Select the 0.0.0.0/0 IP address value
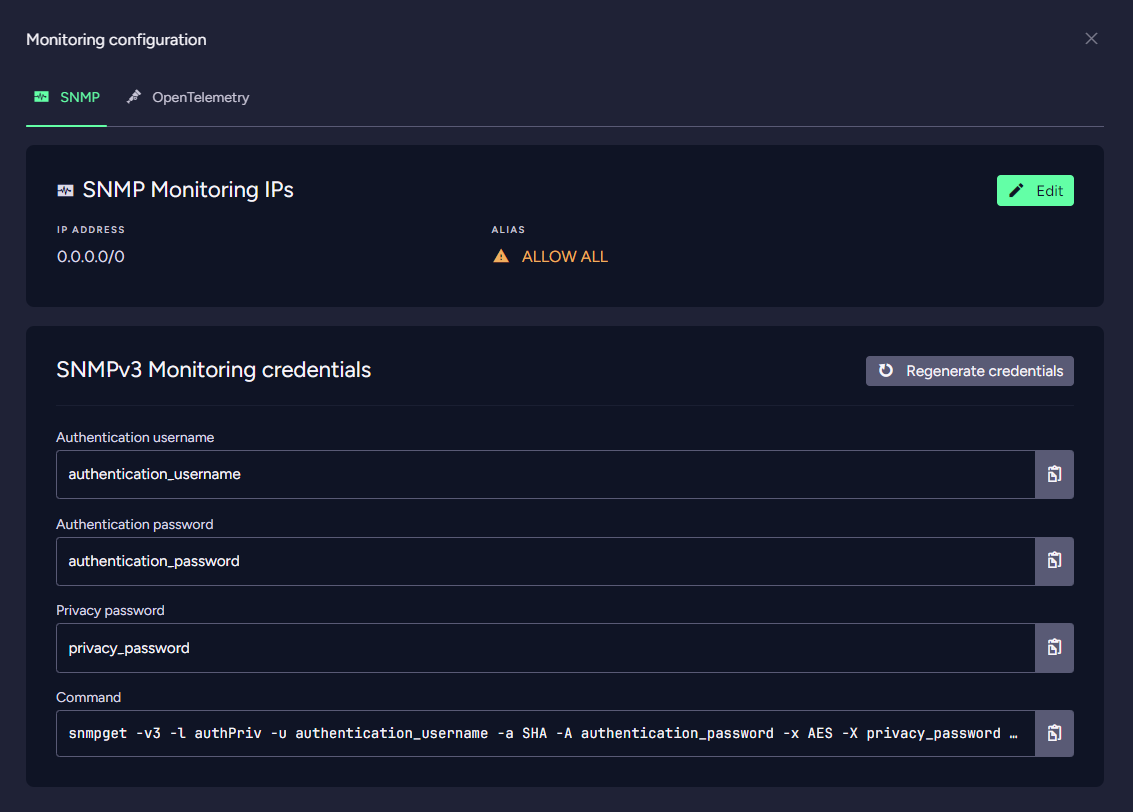This screenshot has width=1133, height=812. (x=91, y=256)
